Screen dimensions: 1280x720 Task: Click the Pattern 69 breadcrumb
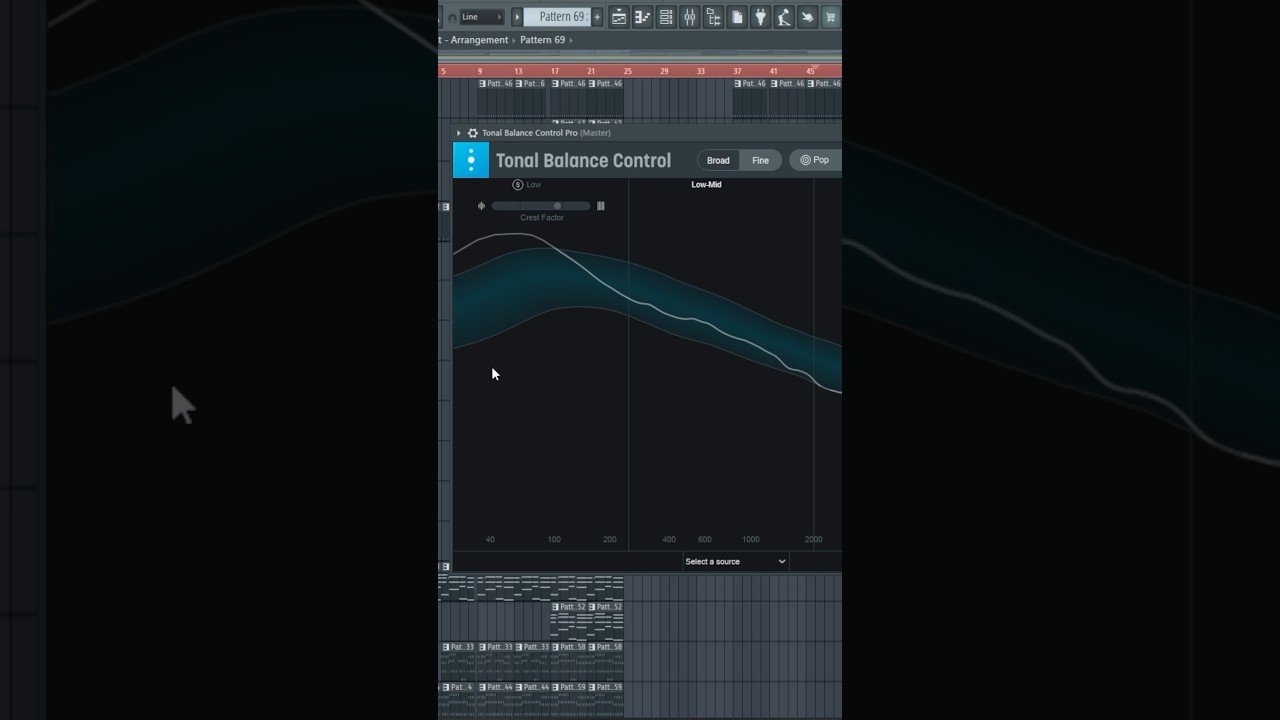pos(542,40)
